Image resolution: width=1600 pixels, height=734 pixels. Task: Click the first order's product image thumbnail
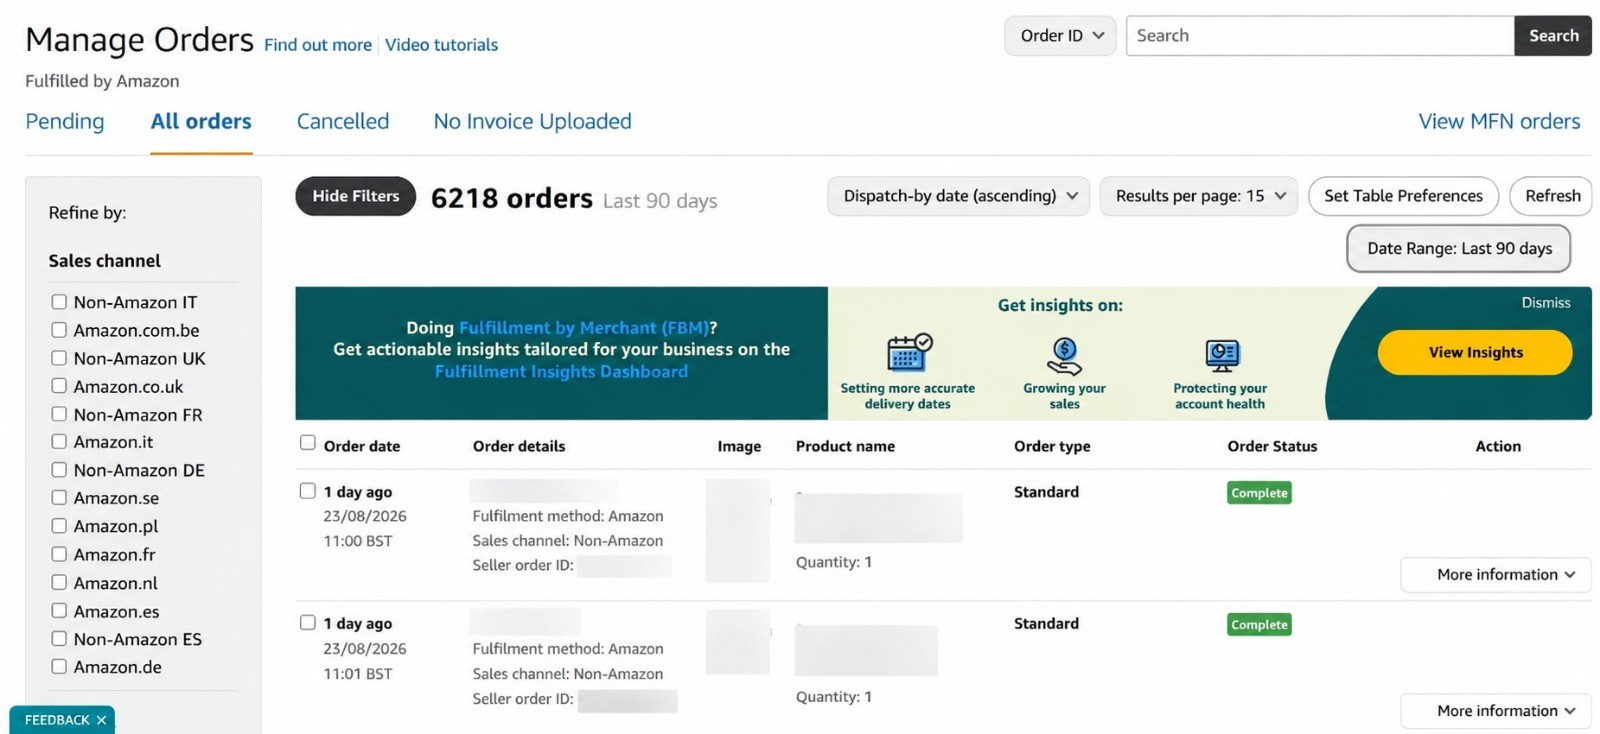[738, 531]
